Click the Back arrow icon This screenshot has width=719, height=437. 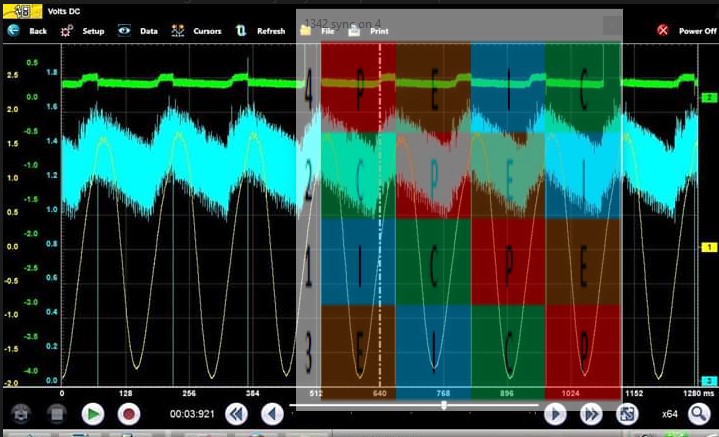pos(14,31)
